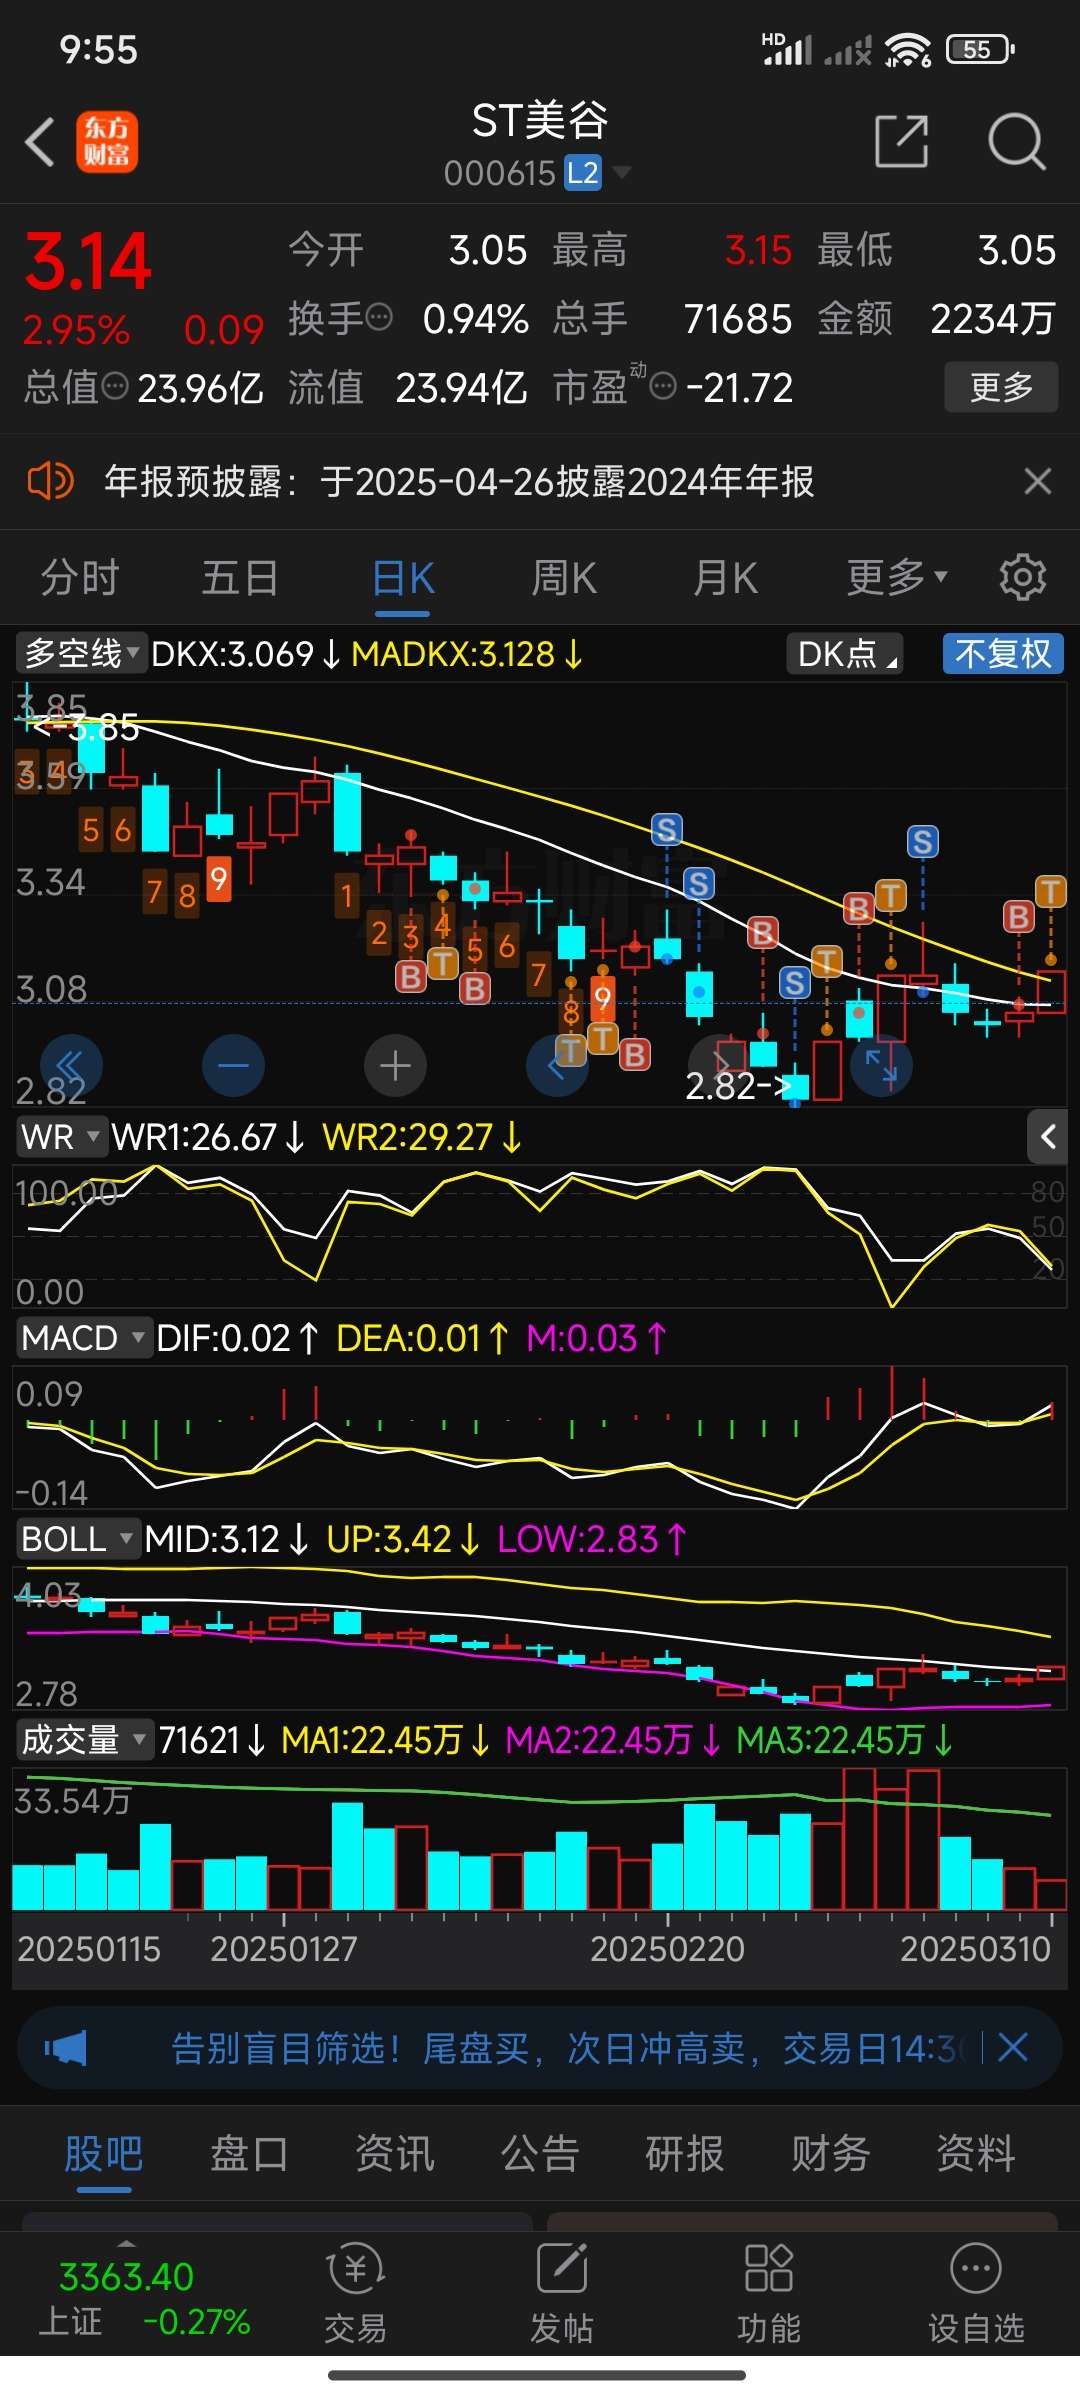
Task: Zoom in chart with plus button
Action: pyautogui.click(x=395, y=1065)
